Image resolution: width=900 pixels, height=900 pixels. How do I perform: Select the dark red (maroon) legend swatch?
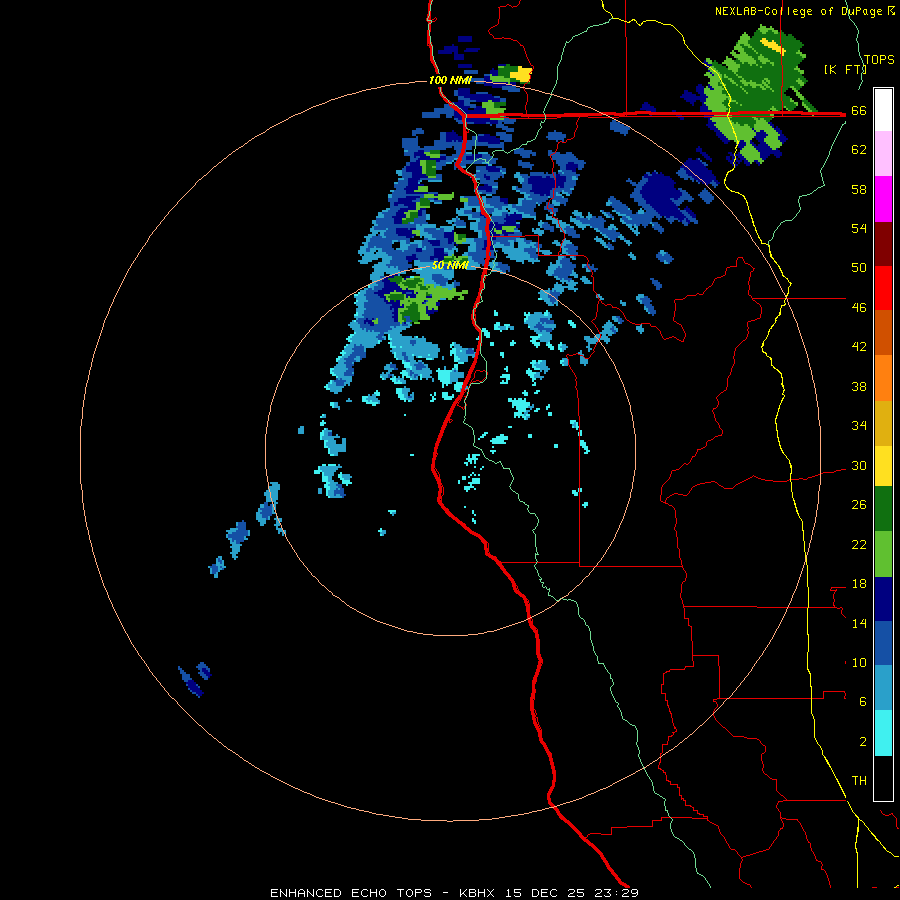[883, 243]
